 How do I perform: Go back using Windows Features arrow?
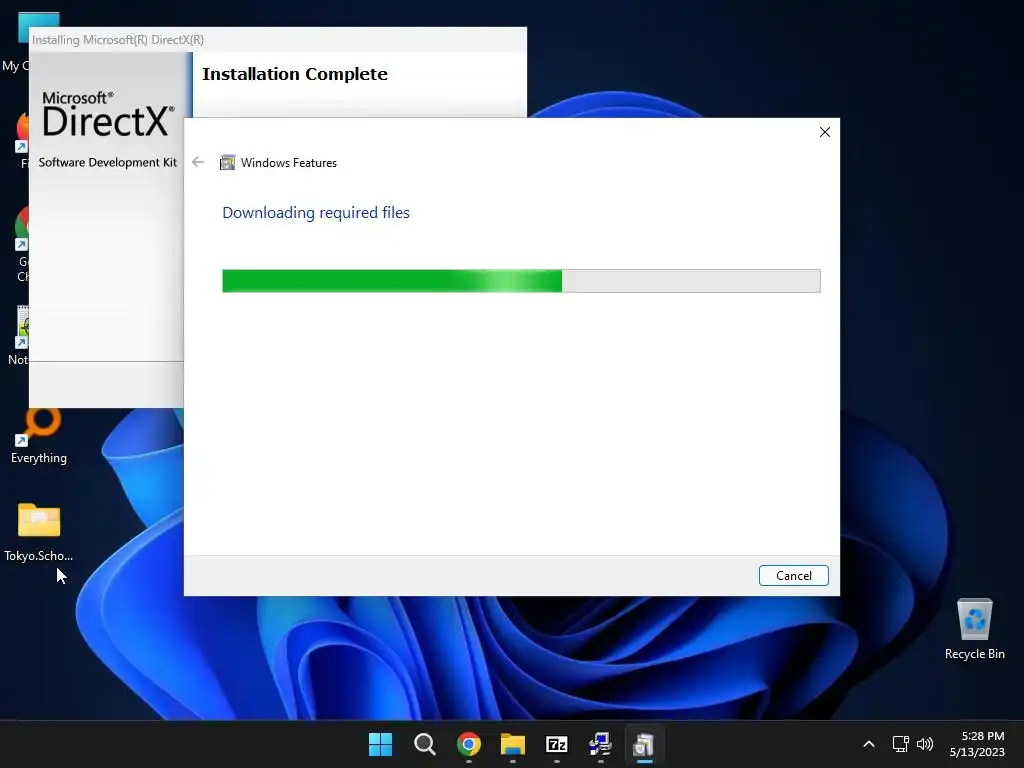(198, 162)
